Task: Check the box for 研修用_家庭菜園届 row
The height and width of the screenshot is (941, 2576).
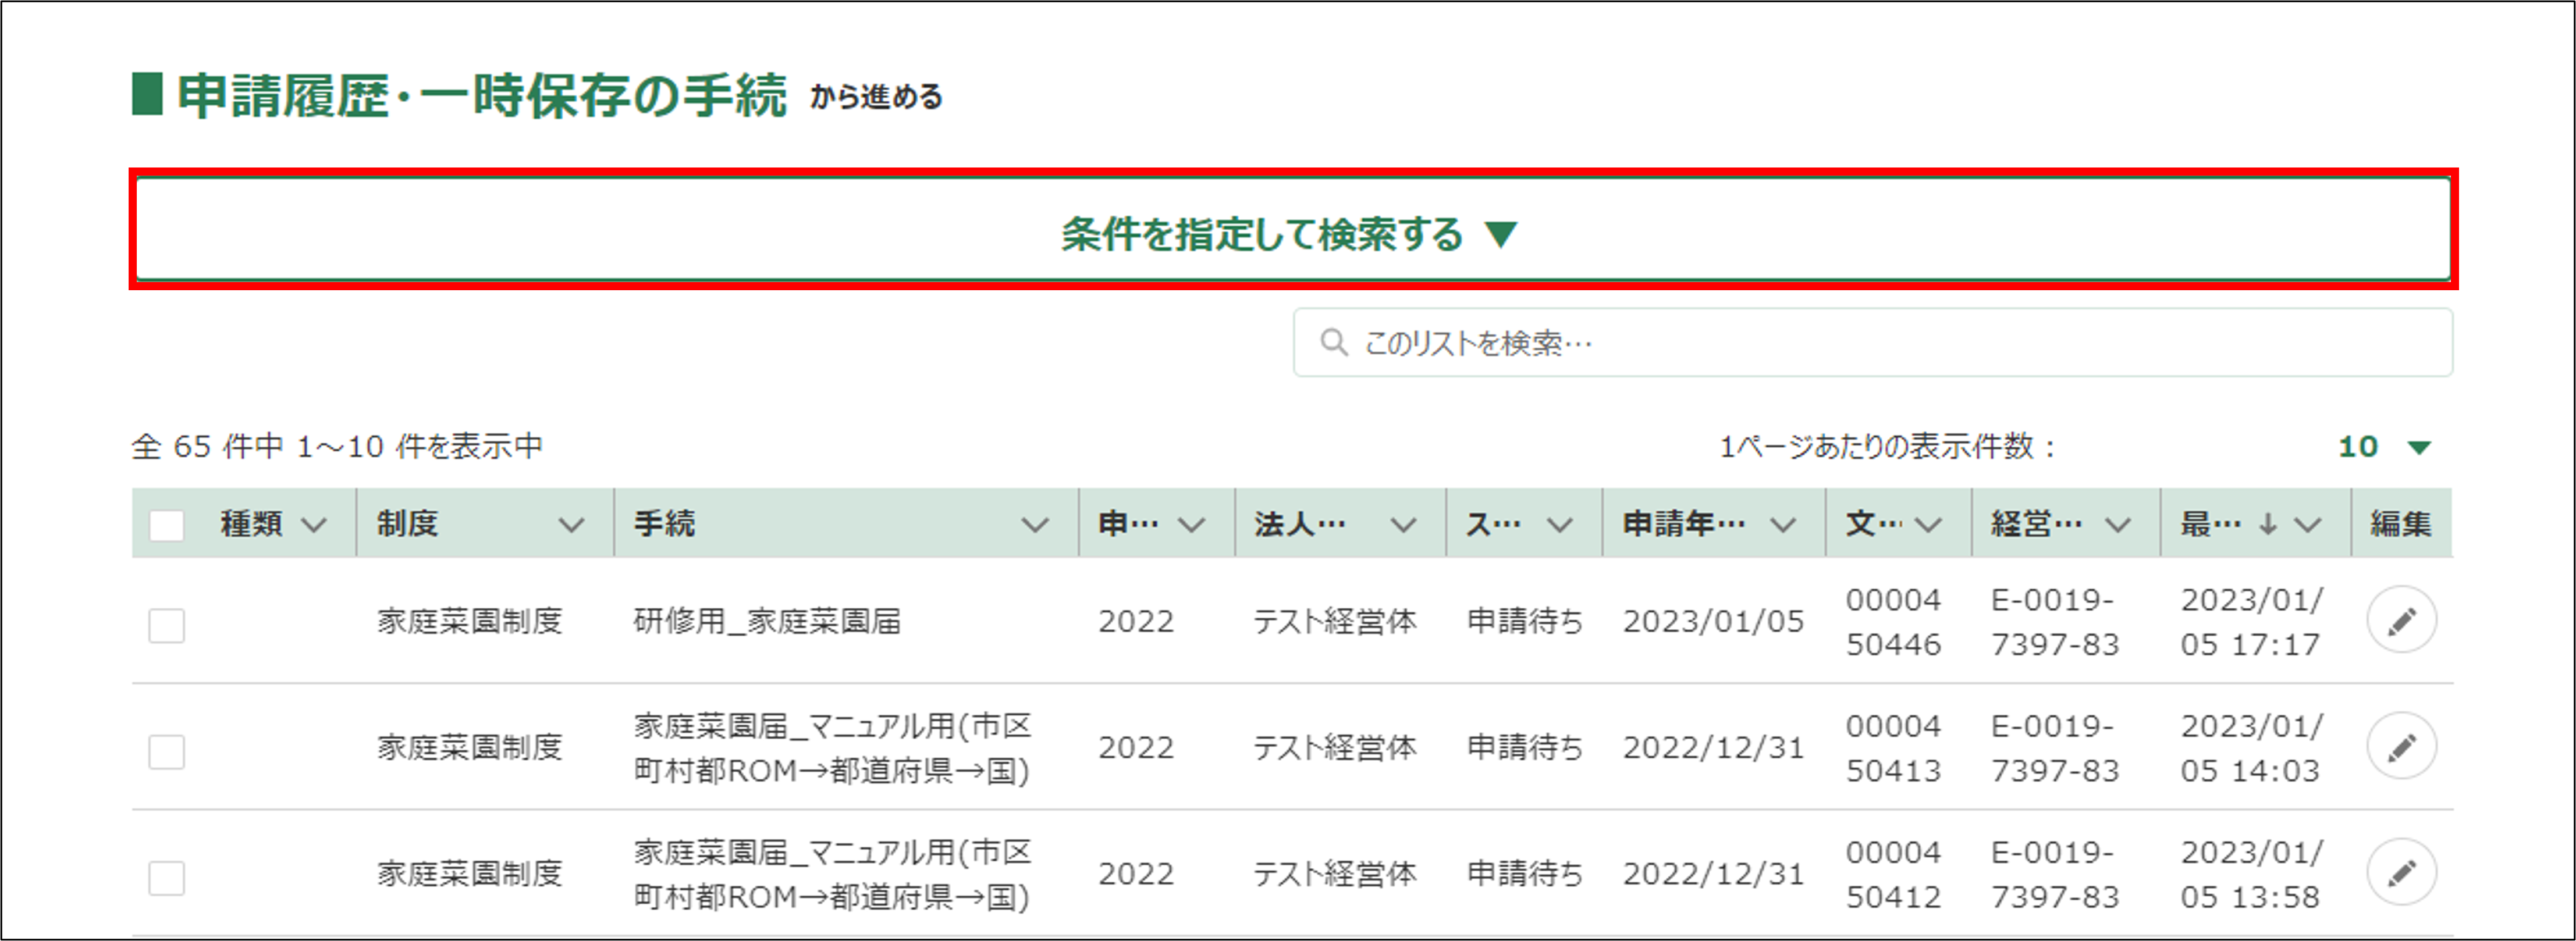Action: 166,626
